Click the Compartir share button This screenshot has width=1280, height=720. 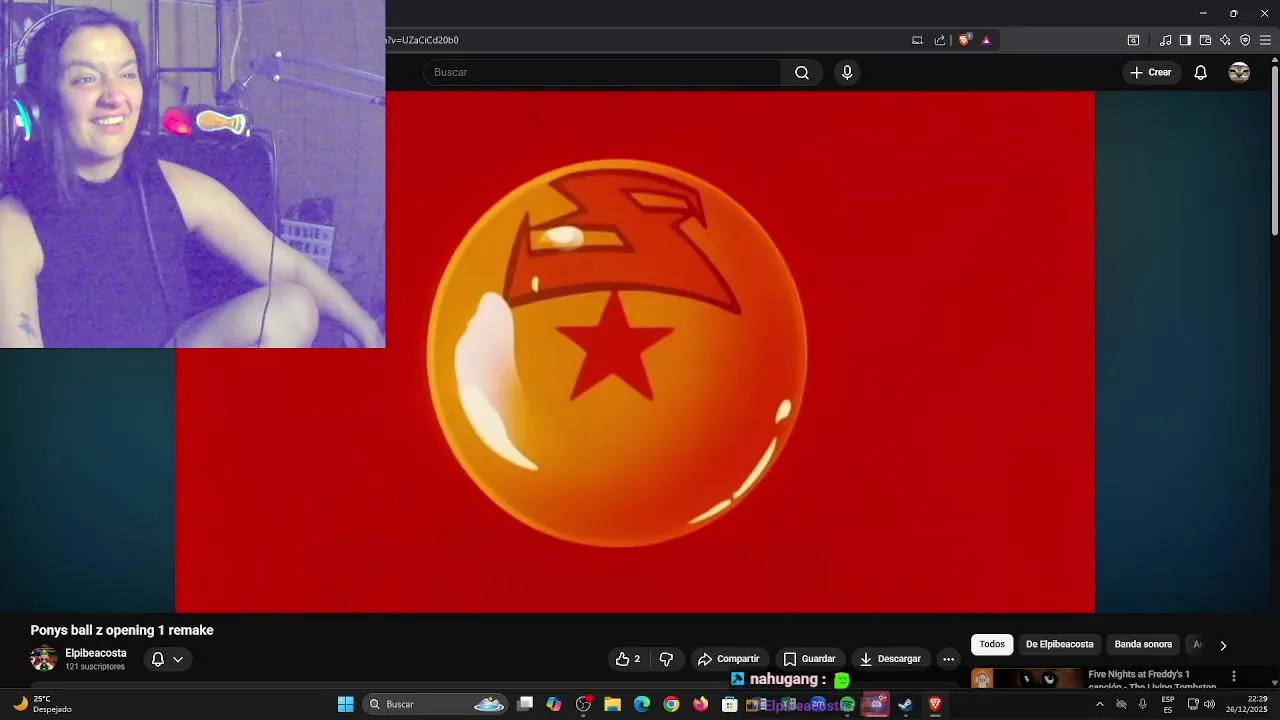tap(729, 659)
